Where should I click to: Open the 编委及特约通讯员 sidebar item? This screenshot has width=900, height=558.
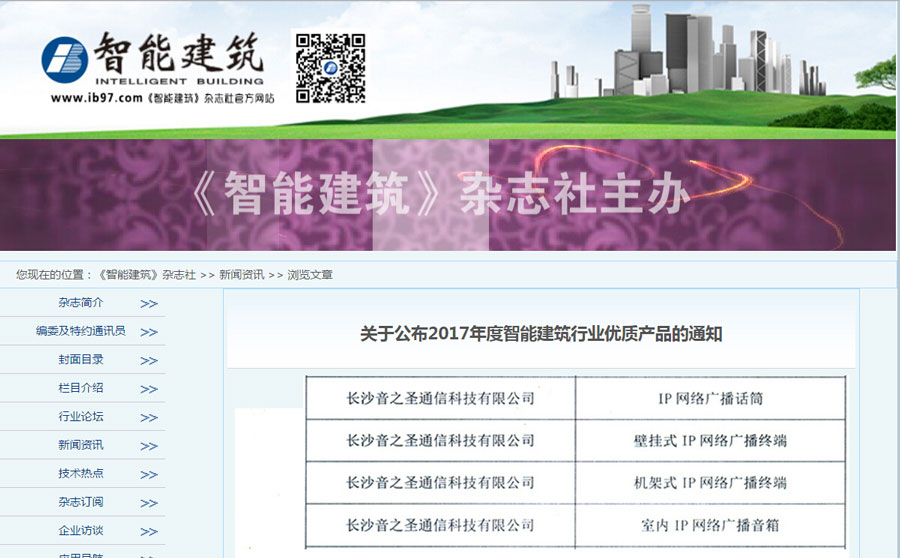(x=80, y=331)
